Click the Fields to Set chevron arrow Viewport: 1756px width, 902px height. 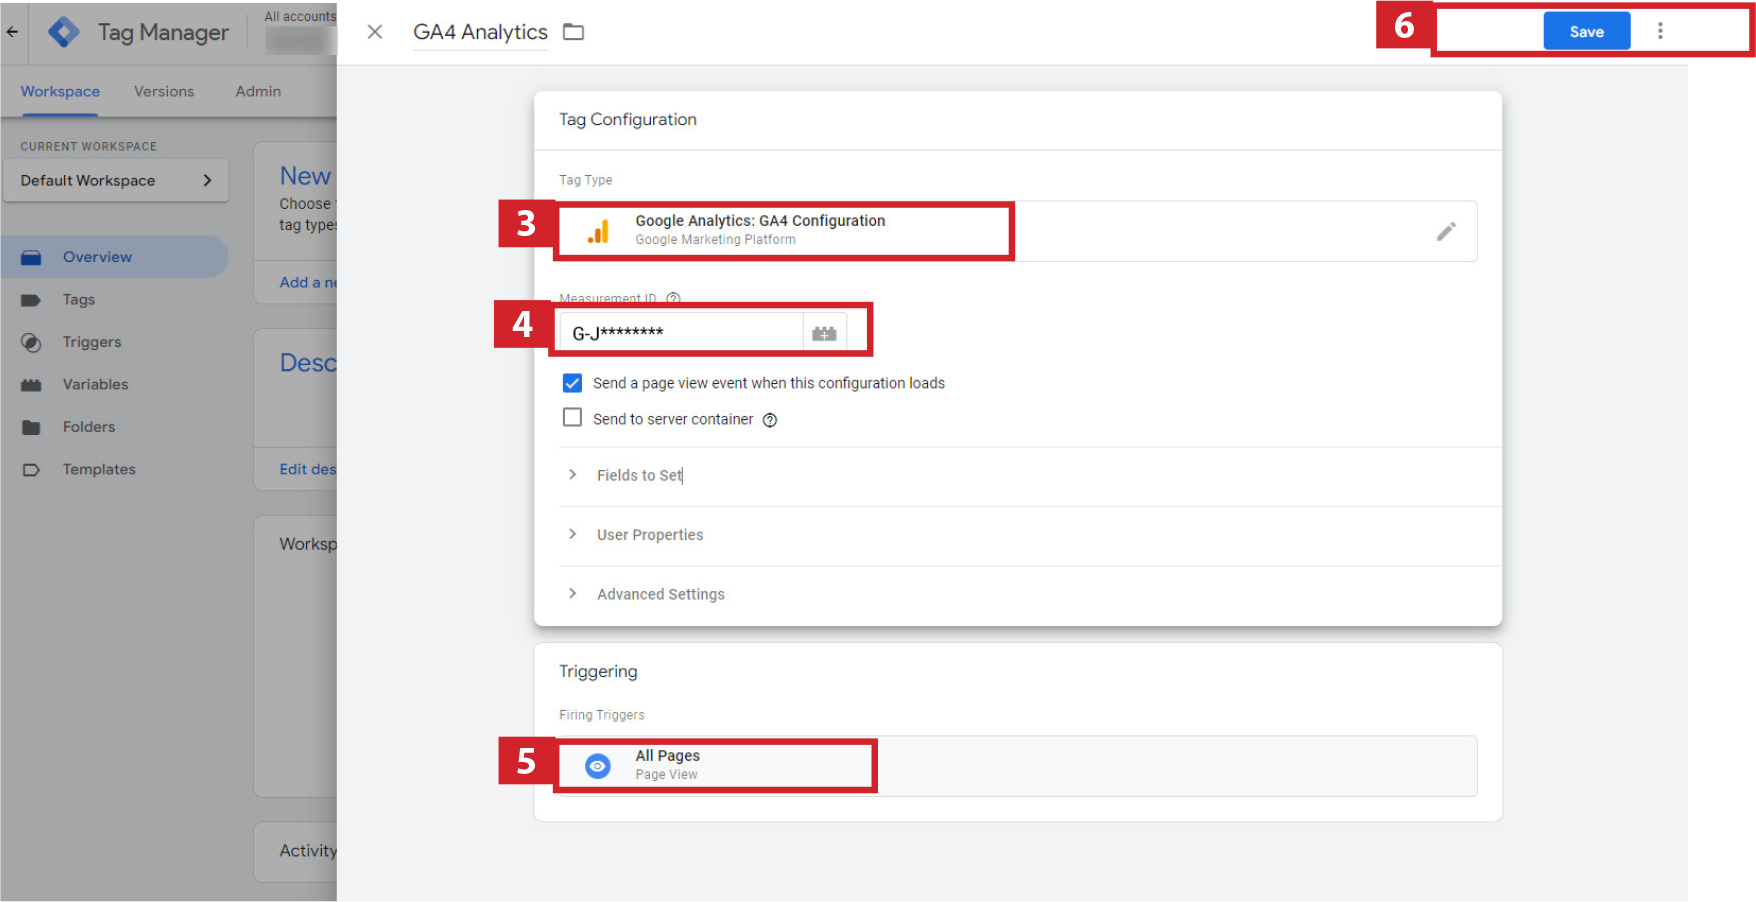tap(572, 475)
